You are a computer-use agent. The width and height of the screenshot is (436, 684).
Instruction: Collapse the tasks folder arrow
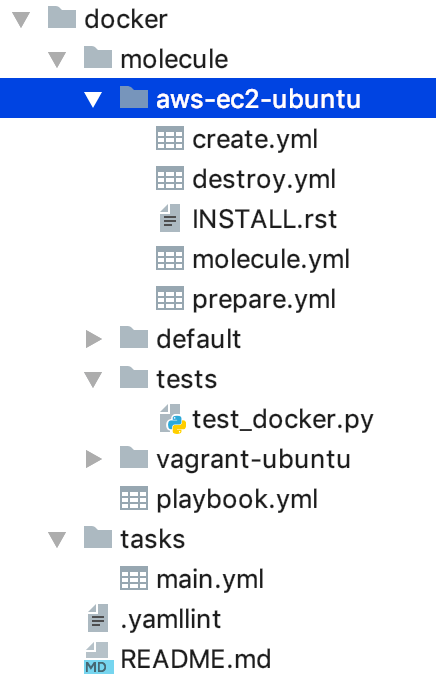(x=57, y=540)
